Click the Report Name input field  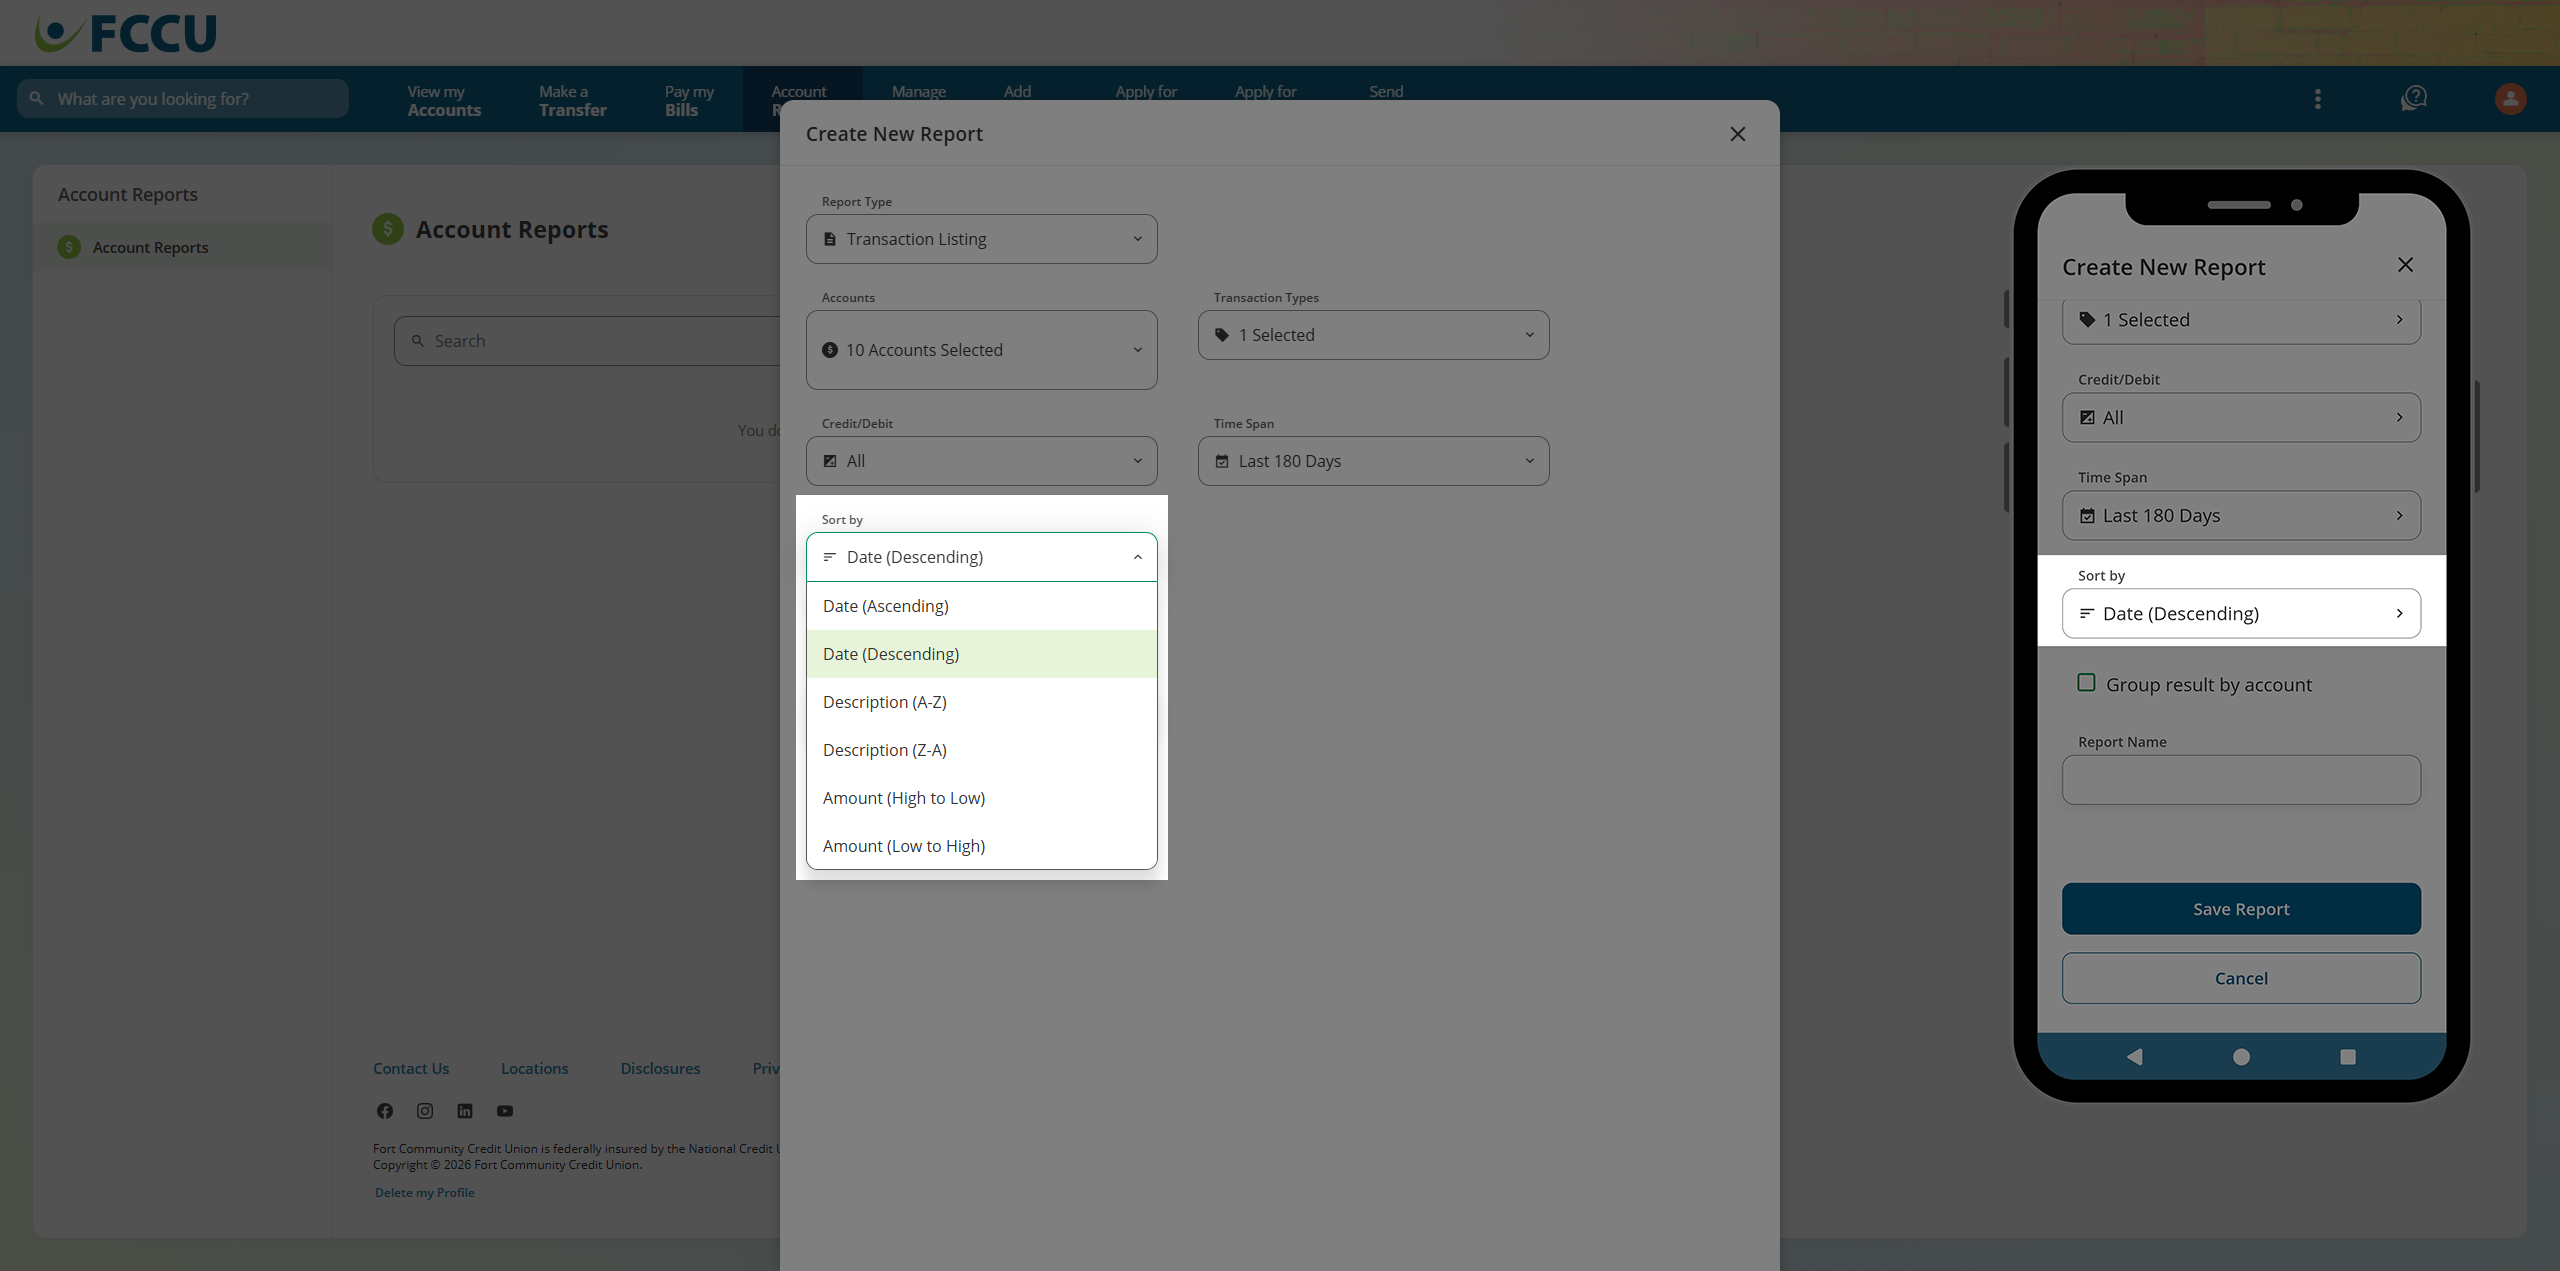click(2241, 780)
